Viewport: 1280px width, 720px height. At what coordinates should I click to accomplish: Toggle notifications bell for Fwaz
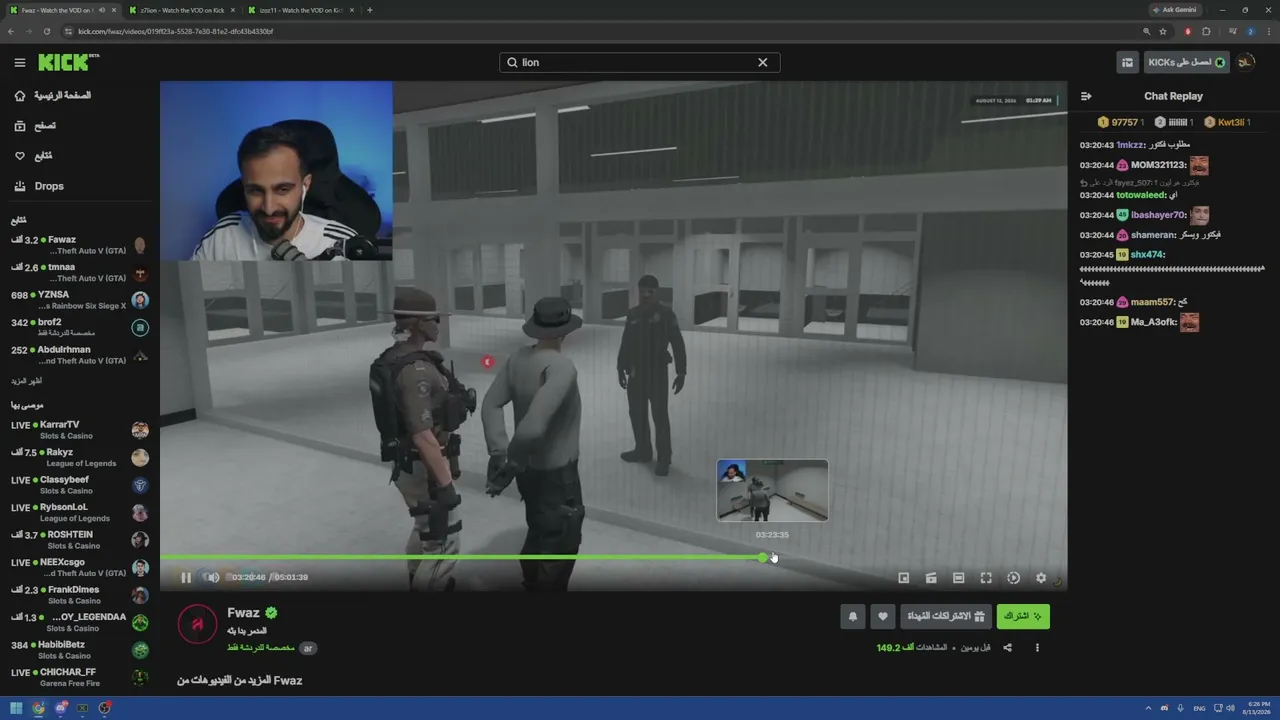853,617
